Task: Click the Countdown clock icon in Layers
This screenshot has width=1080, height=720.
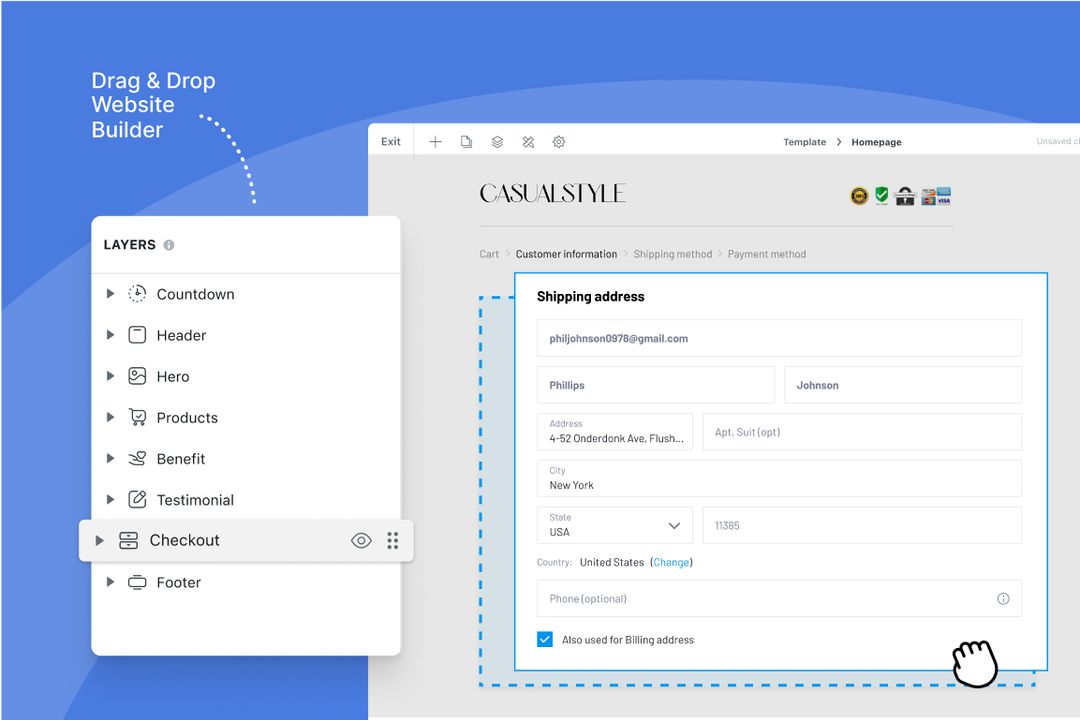Action: [136, 294]
